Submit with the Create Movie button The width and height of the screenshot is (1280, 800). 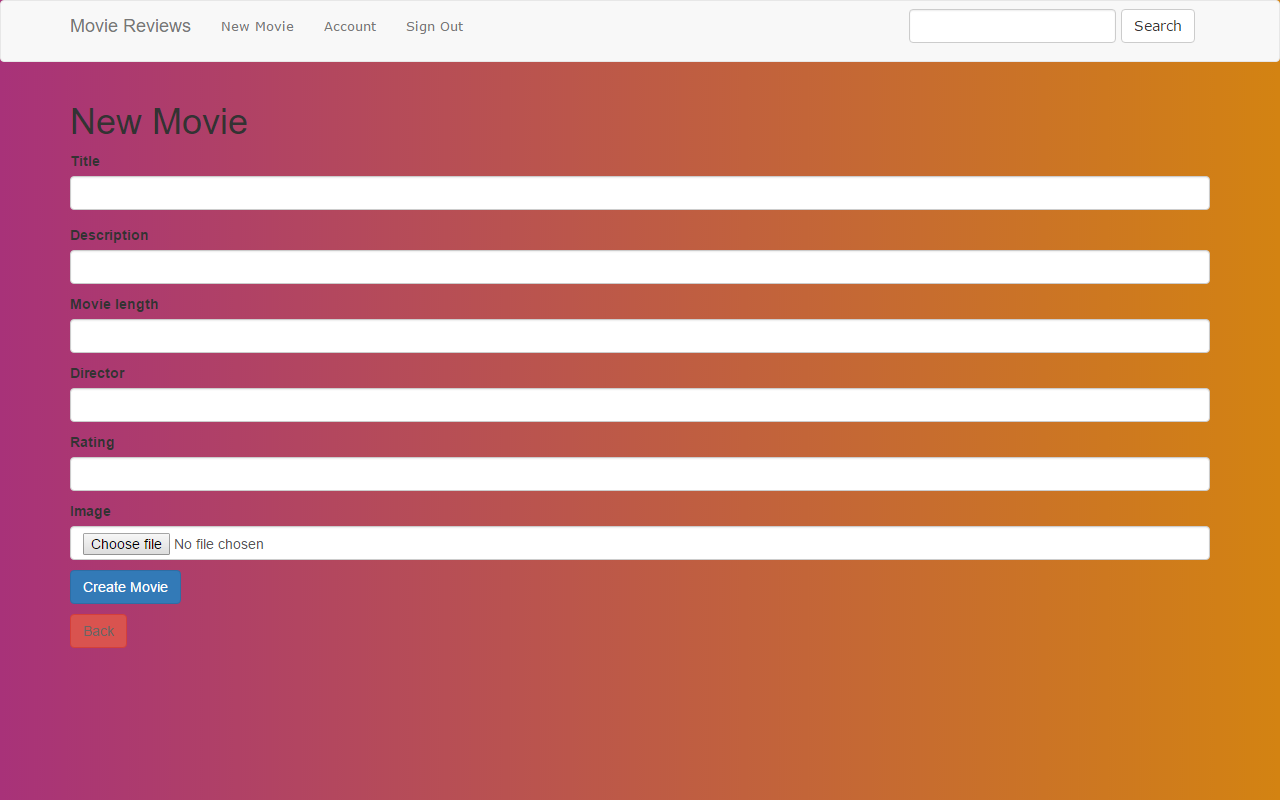pos(125,587)
